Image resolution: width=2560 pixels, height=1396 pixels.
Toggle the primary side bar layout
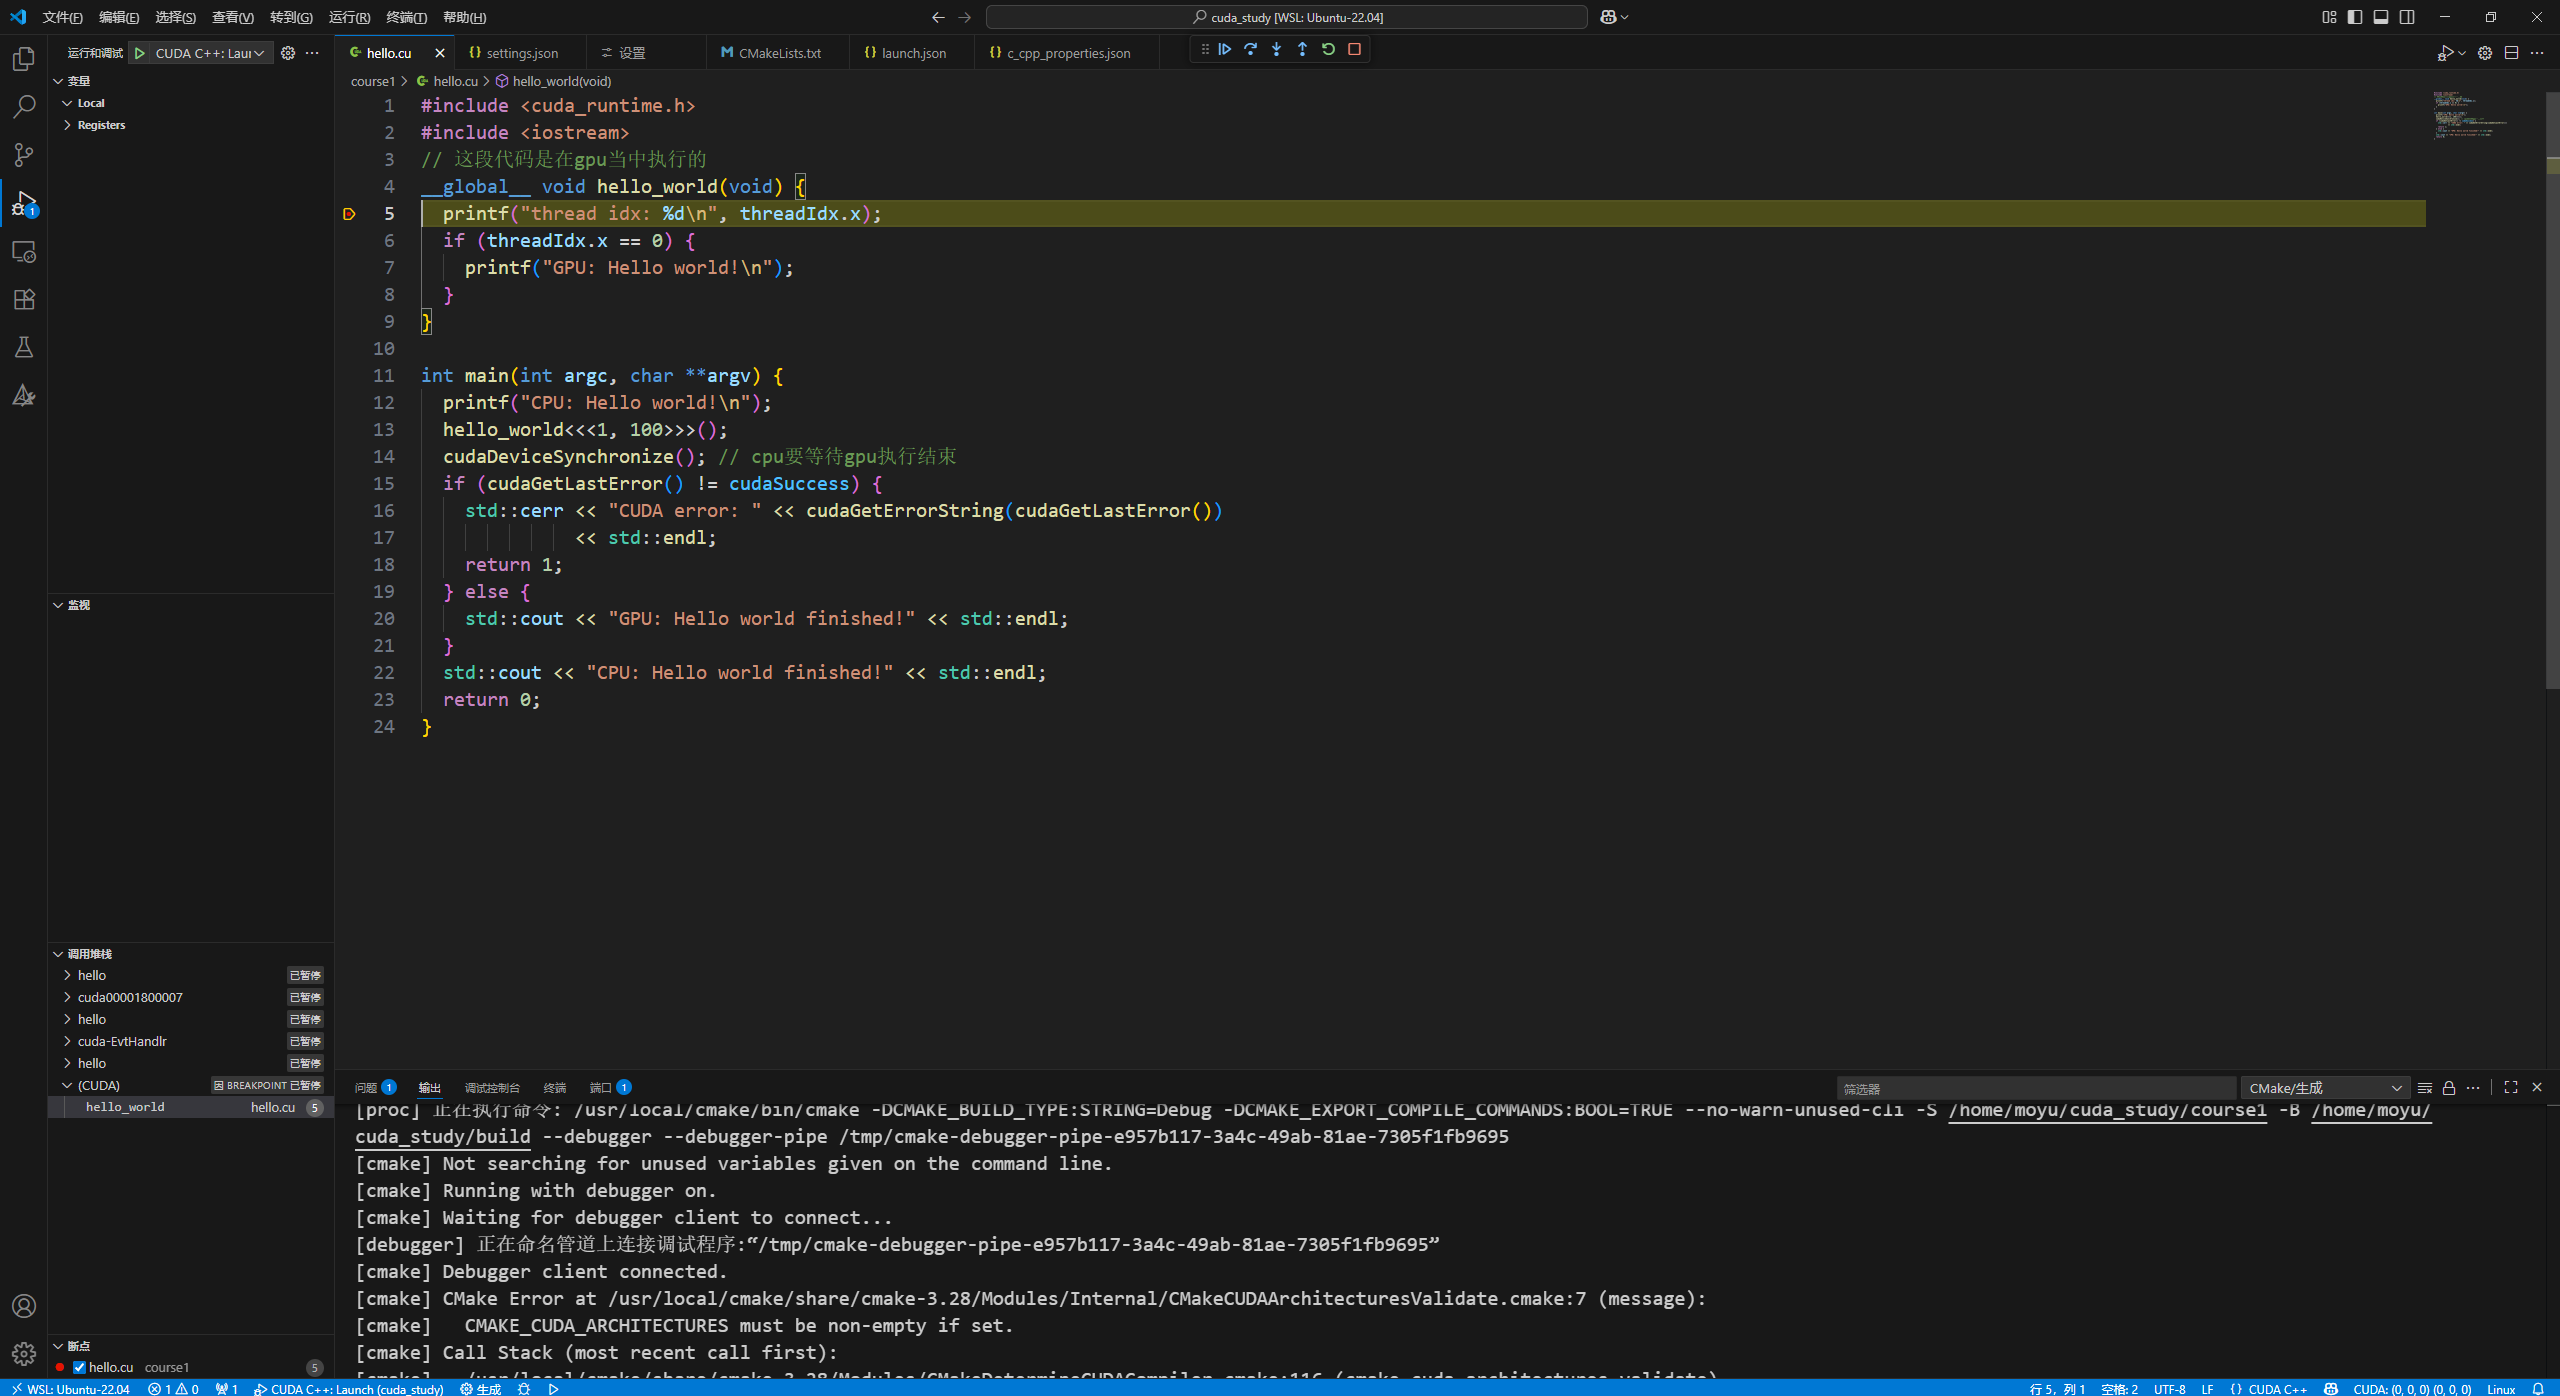[2355, 17]
